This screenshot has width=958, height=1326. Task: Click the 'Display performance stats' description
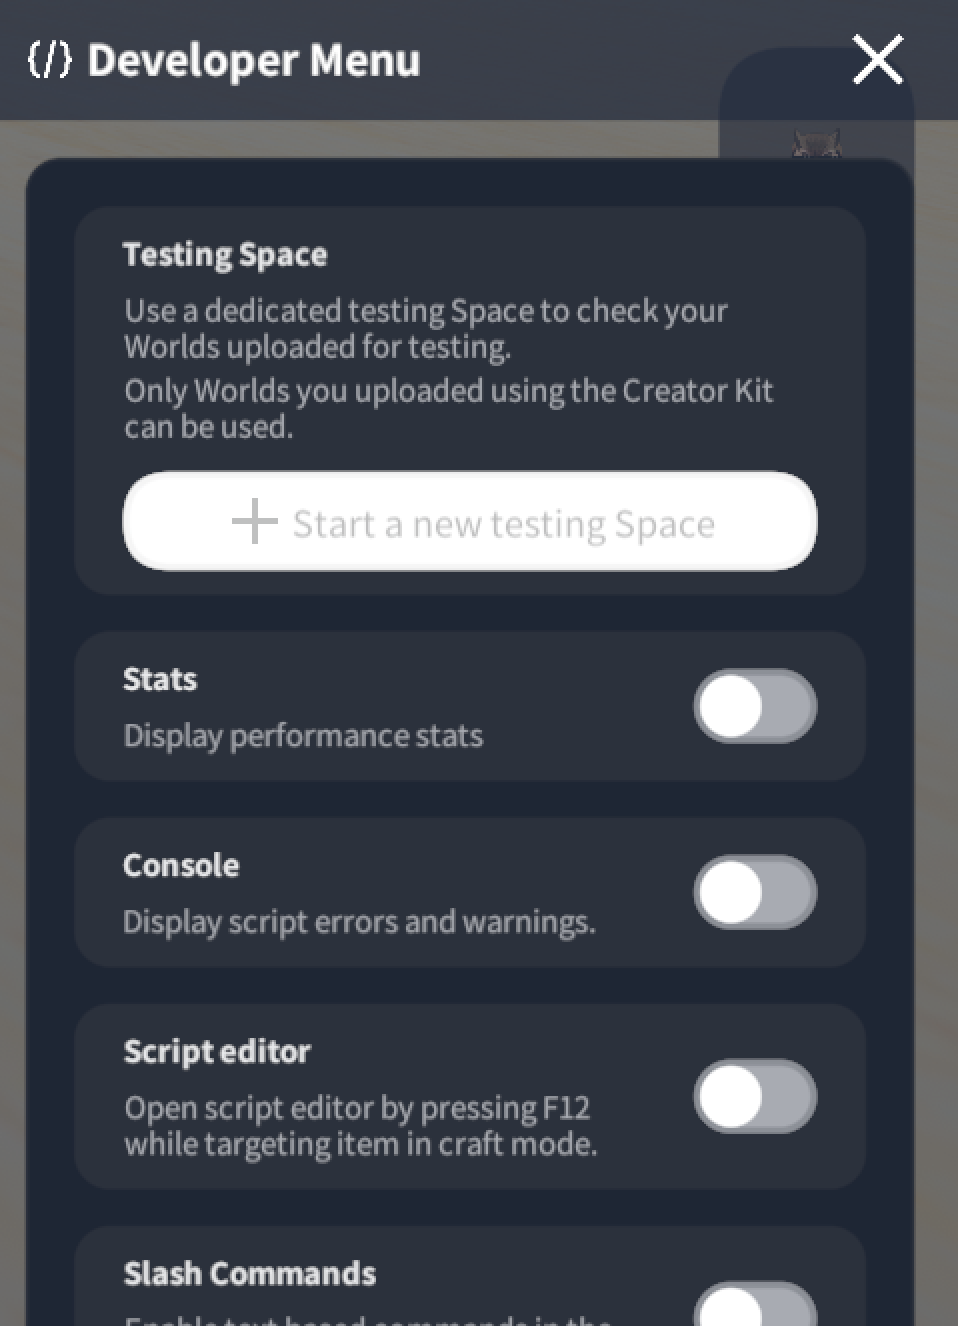303,736
